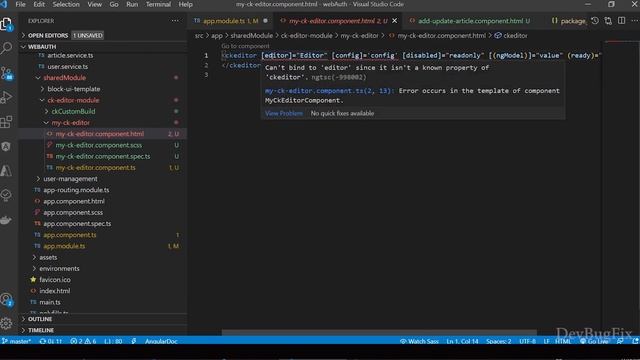Screen dimensions: 640x360
Task: Open the View menu
Action: [95, 4]
